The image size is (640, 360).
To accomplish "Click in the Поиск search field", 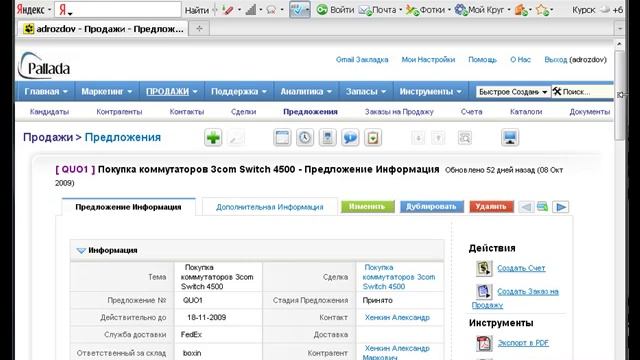I will pos(586,92).
